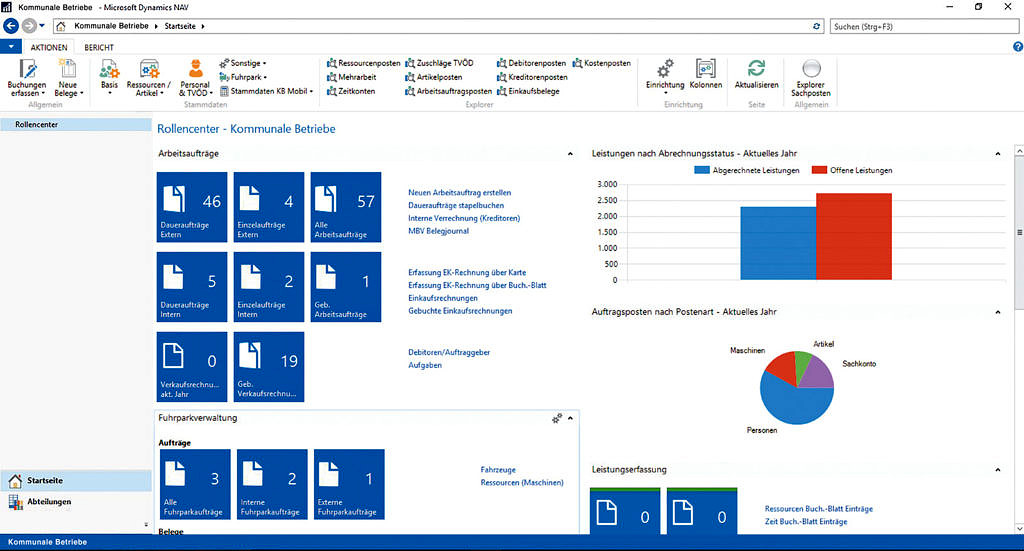This screenshot has width=1024, height=551.
Task: Click the Neue Belege ribbon icon
Action: [68, 70]
